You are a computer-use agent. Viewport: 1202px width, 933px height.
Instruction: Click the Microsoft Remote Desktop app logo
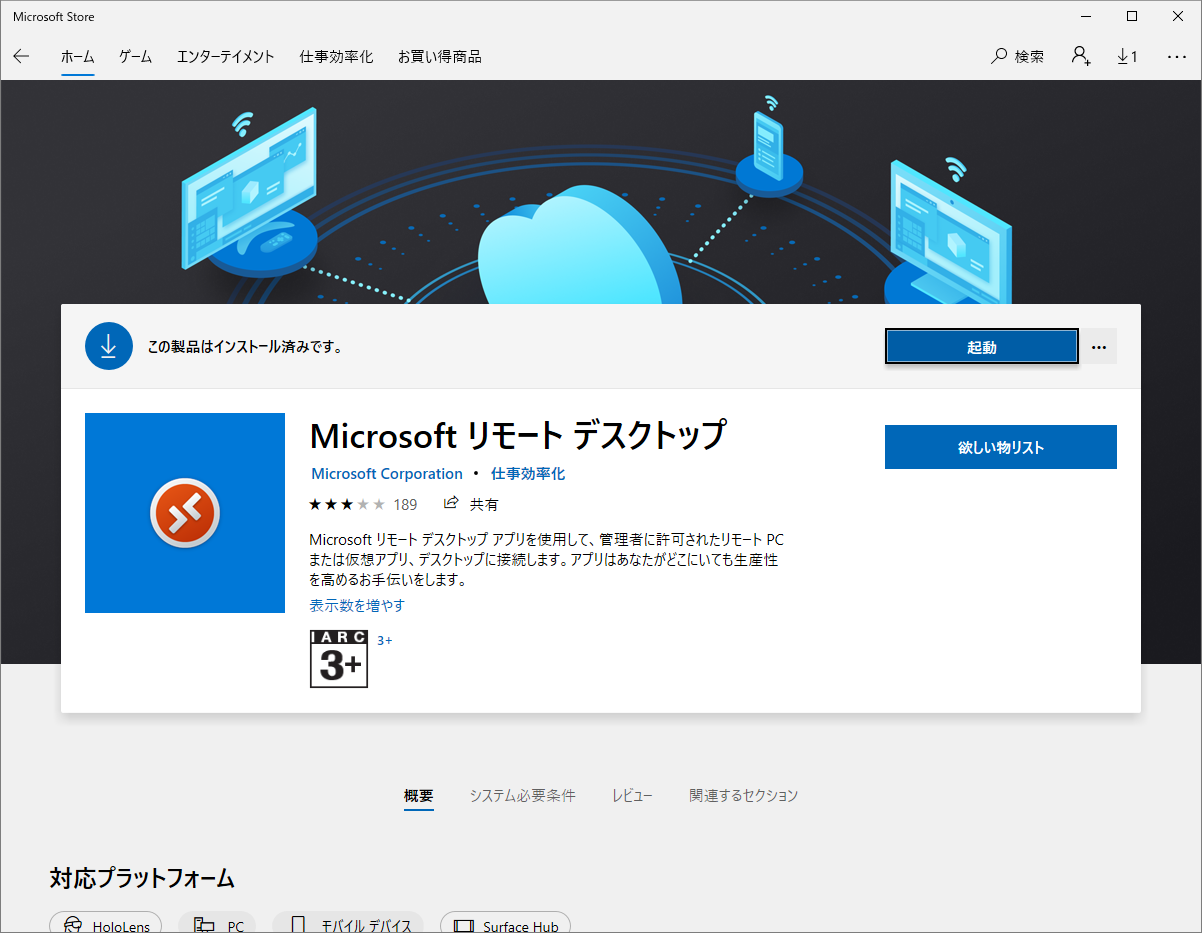[185, 513]
